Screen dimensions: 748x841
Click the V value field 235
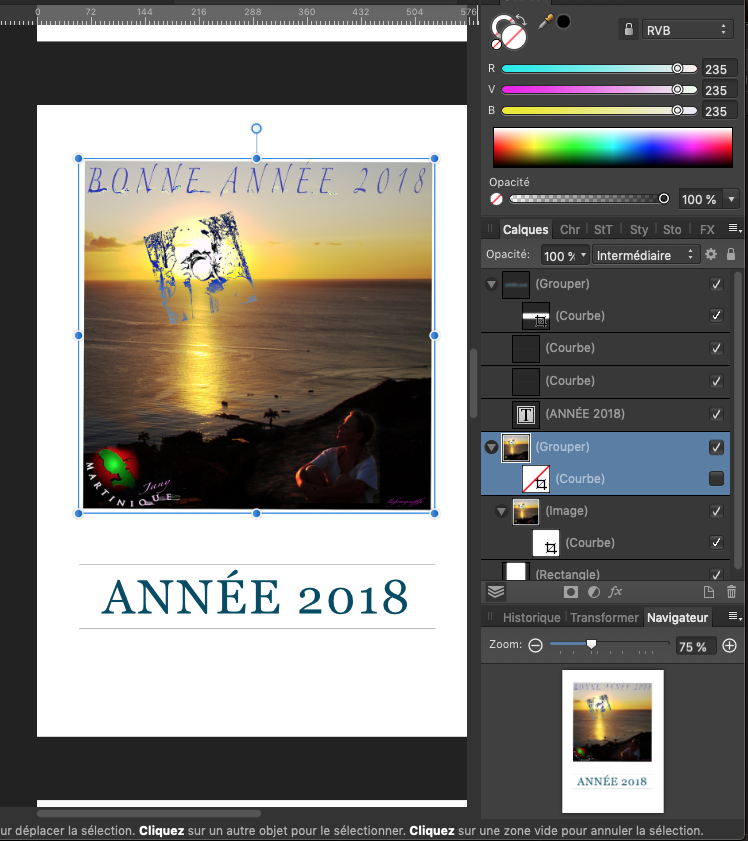coord(719,90)
